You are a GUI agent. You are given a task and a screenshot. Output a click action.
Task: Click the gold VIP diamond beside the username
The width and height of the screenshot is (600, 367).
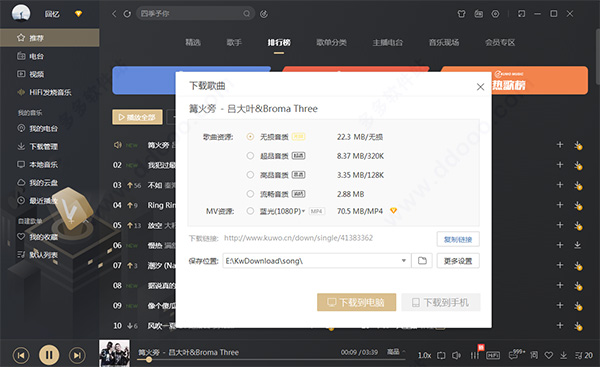point(78,14)
